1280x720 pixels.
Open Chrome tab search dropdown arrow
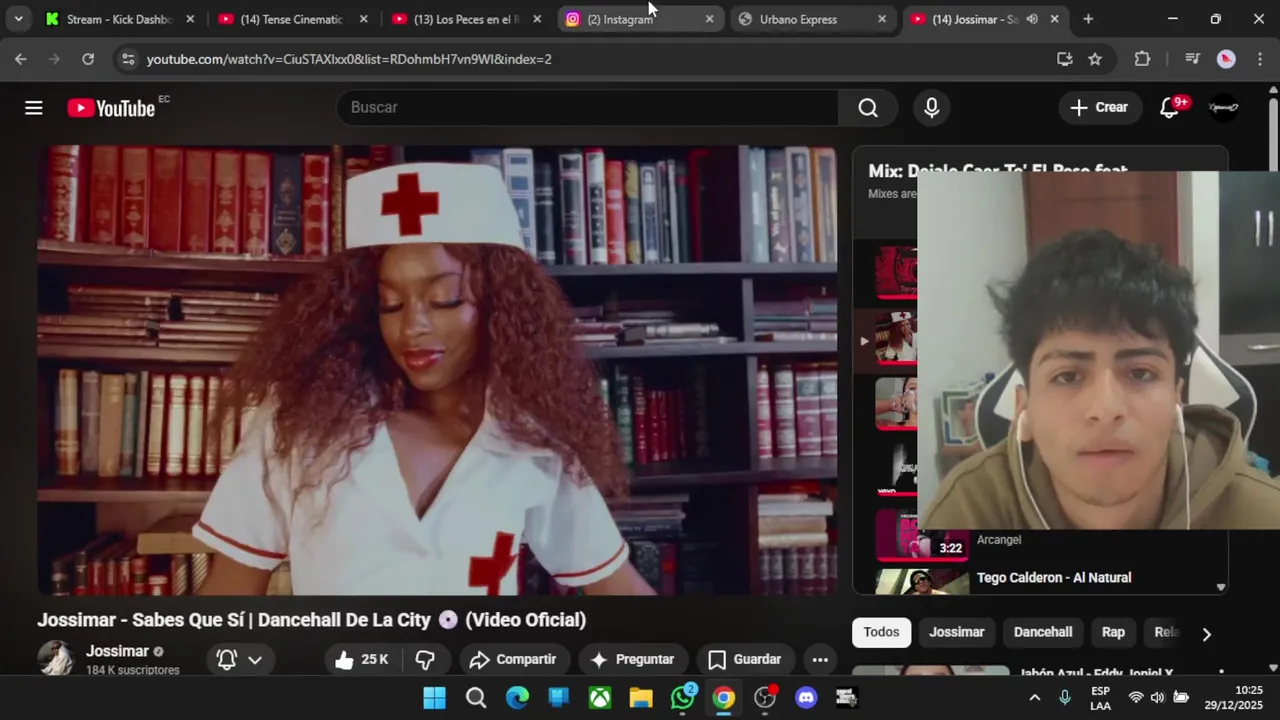pyautogui.click(x=18, y=19)
